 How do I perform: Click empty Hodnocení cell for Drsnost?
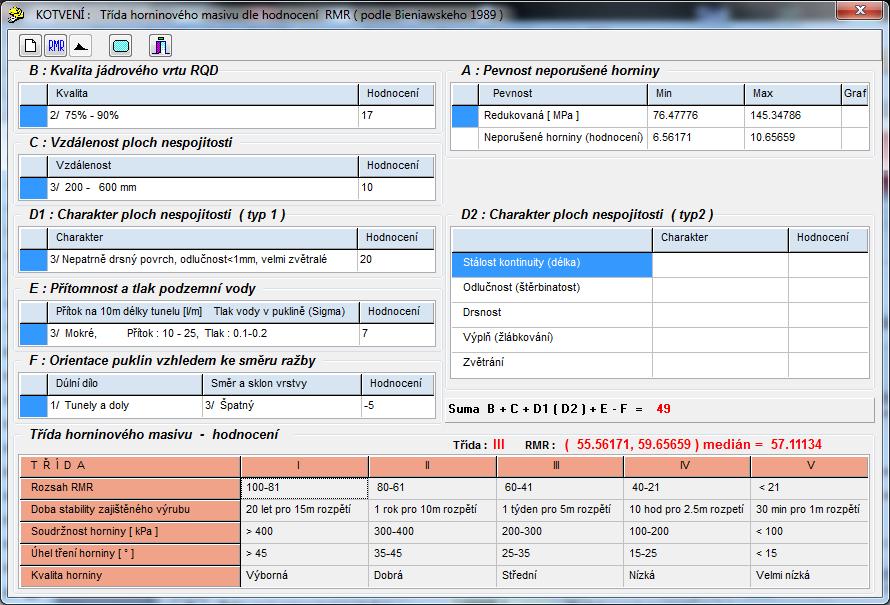tap(829, 315)
